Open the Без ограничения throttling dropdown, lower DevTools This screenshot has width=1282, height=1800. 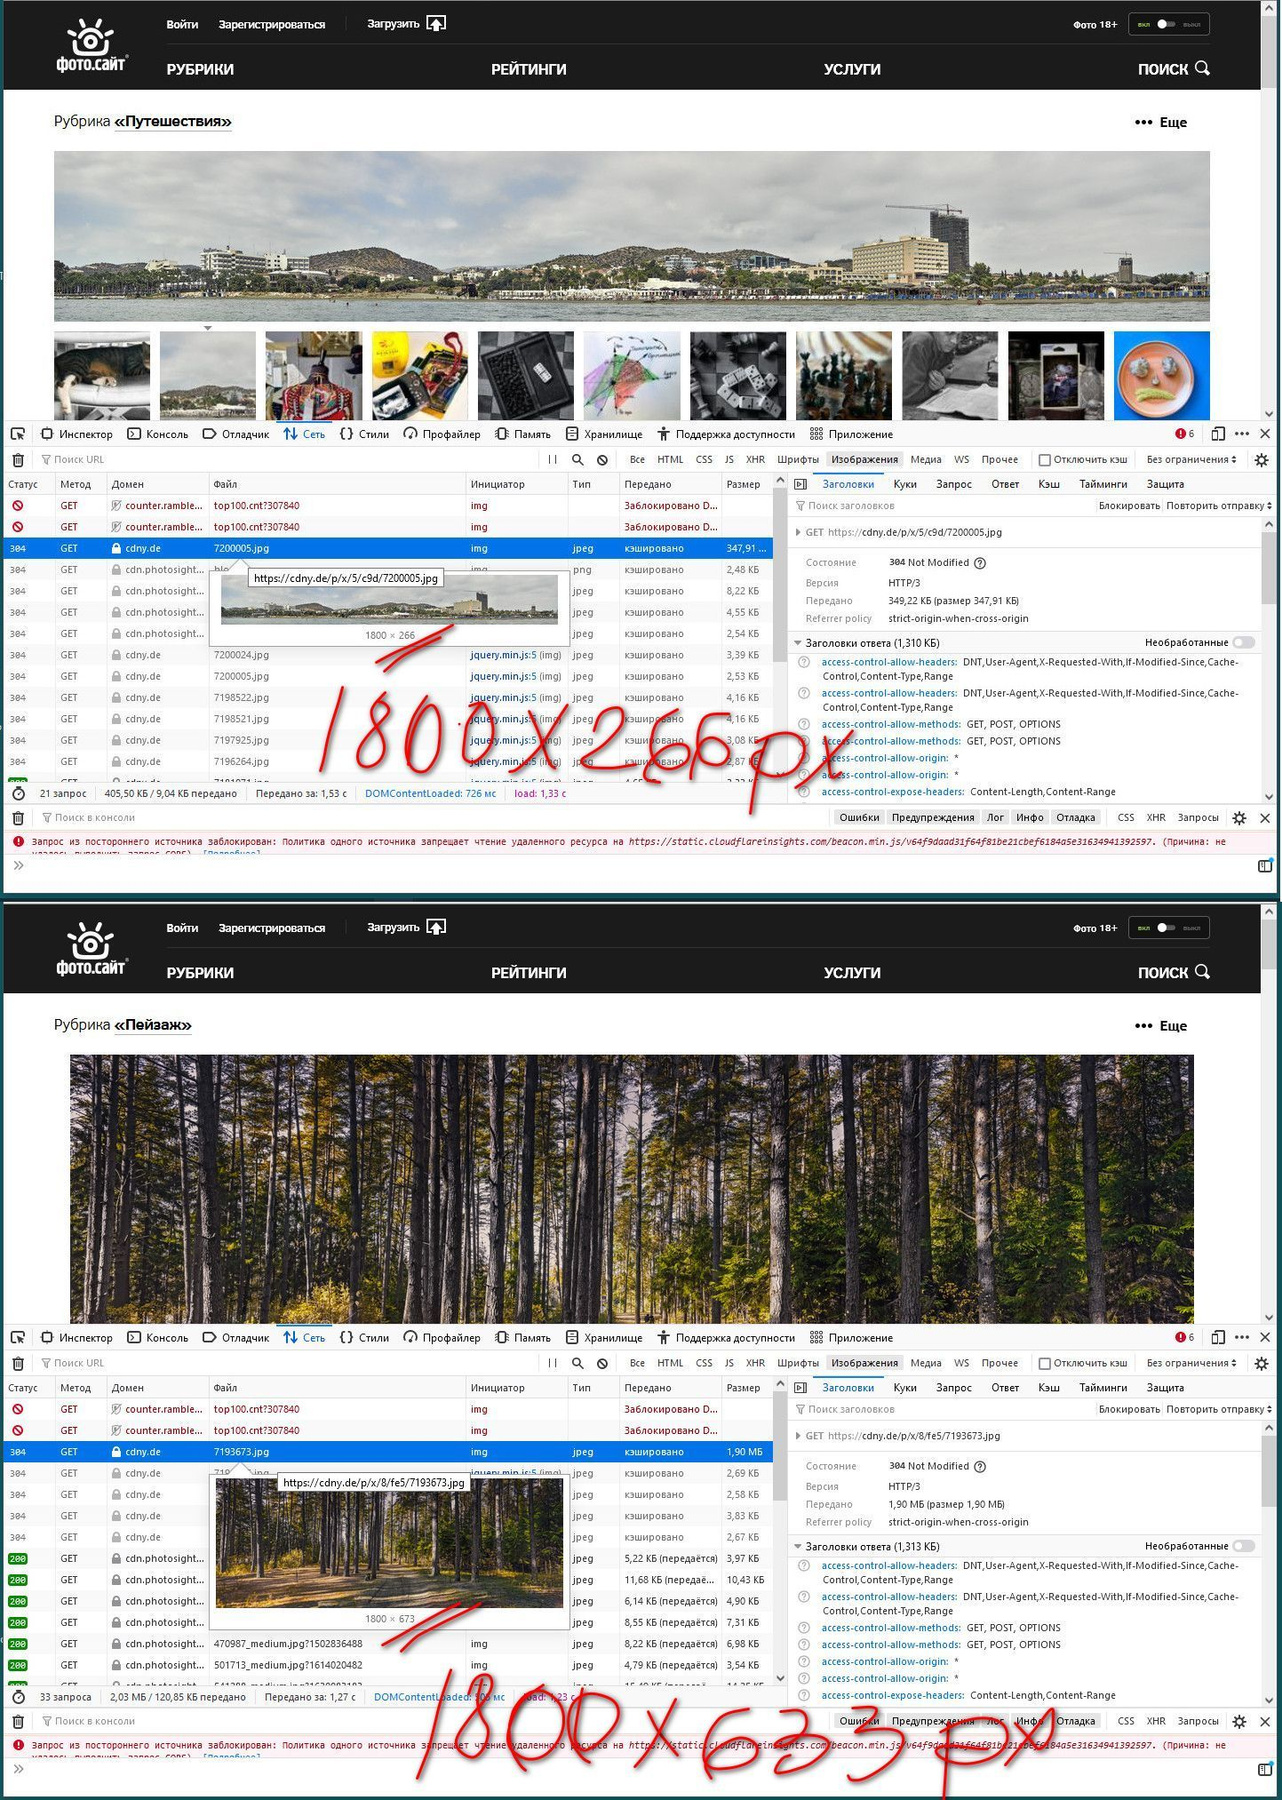1191,1363
